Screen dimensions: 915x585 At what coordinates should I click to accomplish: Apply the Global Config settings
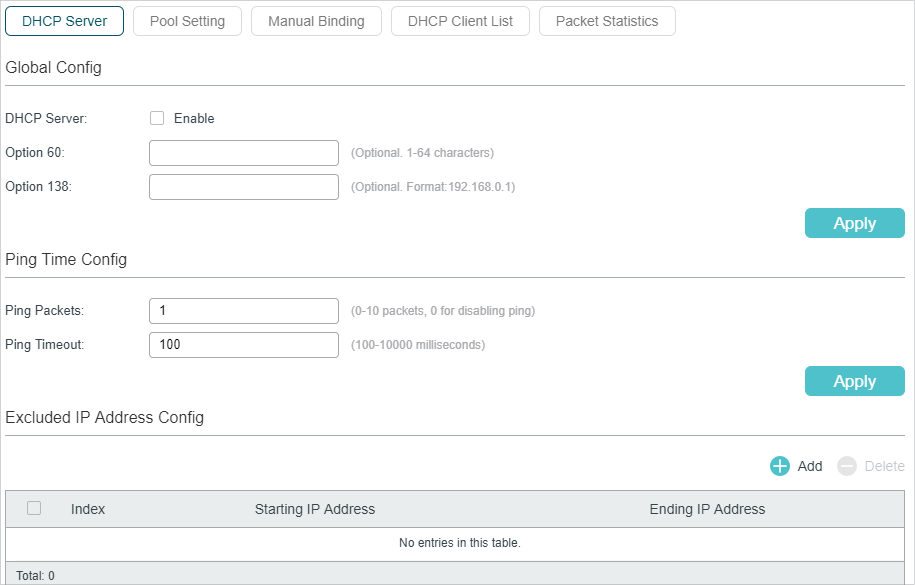coord(855,223)
